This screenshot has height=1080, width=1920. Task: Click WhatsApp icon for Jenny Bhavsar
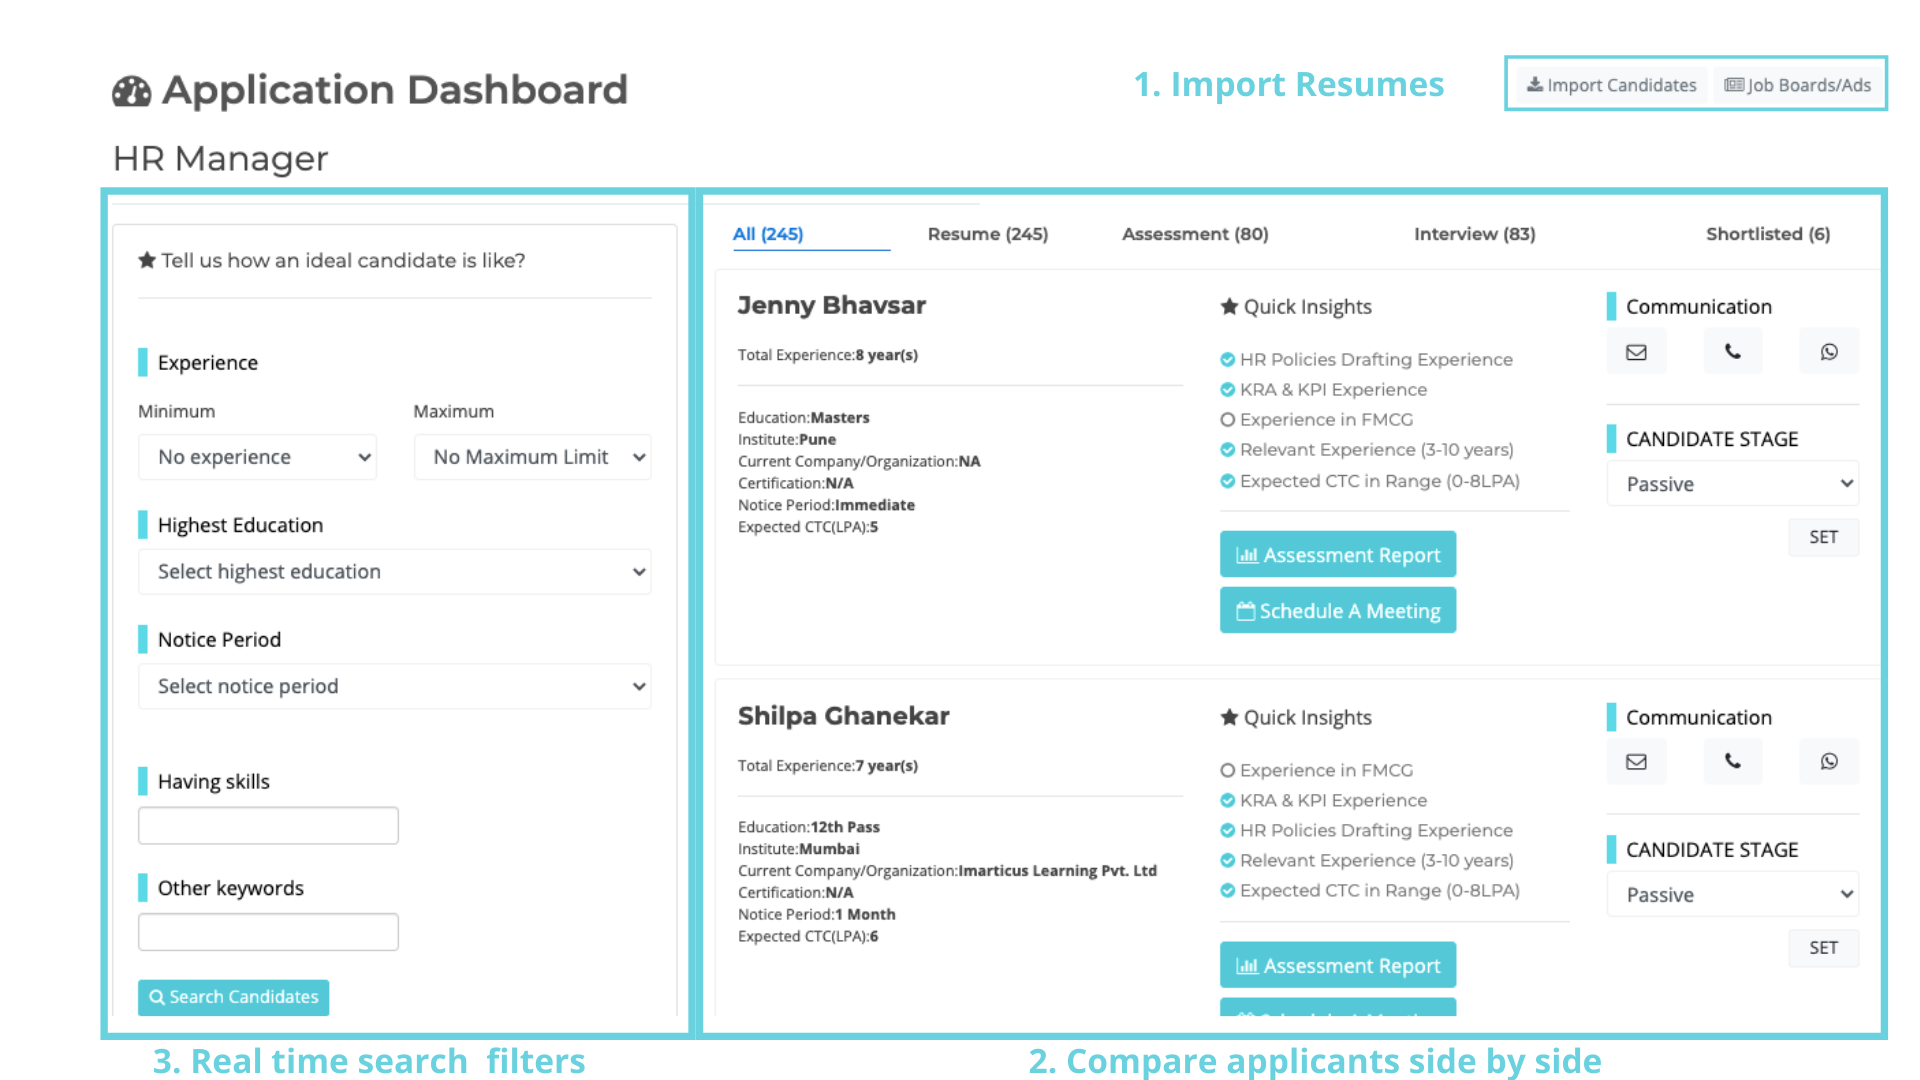click(1828, 352)
